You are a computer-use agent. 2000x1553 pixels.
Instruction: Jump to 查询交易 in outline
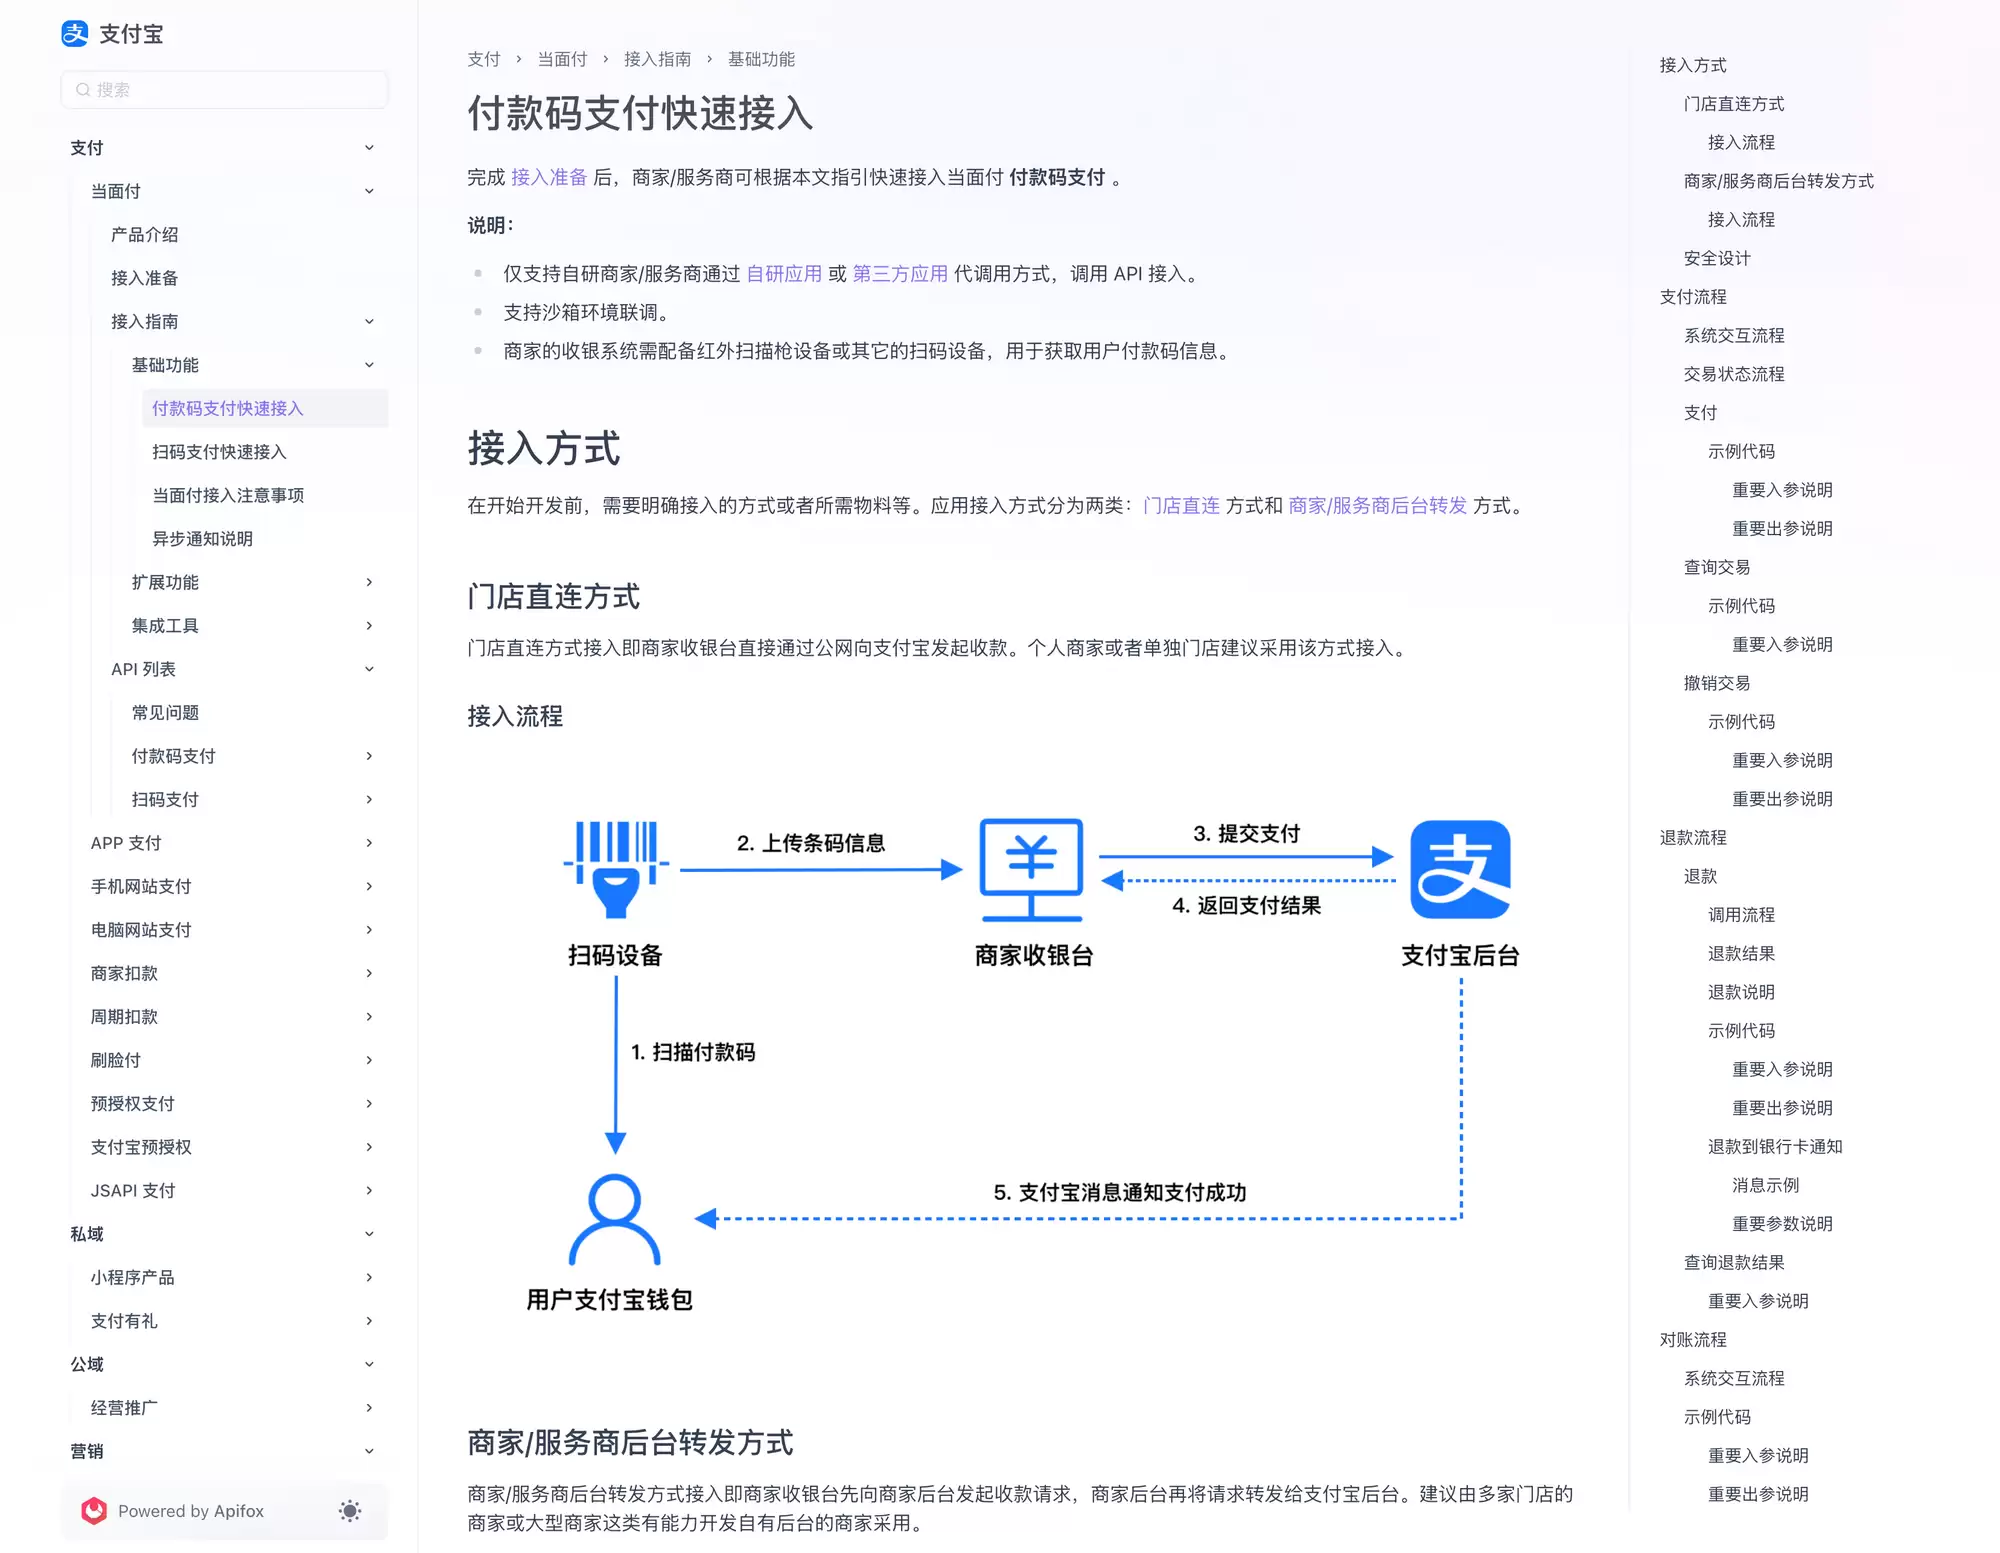[x=1717, y=568]
